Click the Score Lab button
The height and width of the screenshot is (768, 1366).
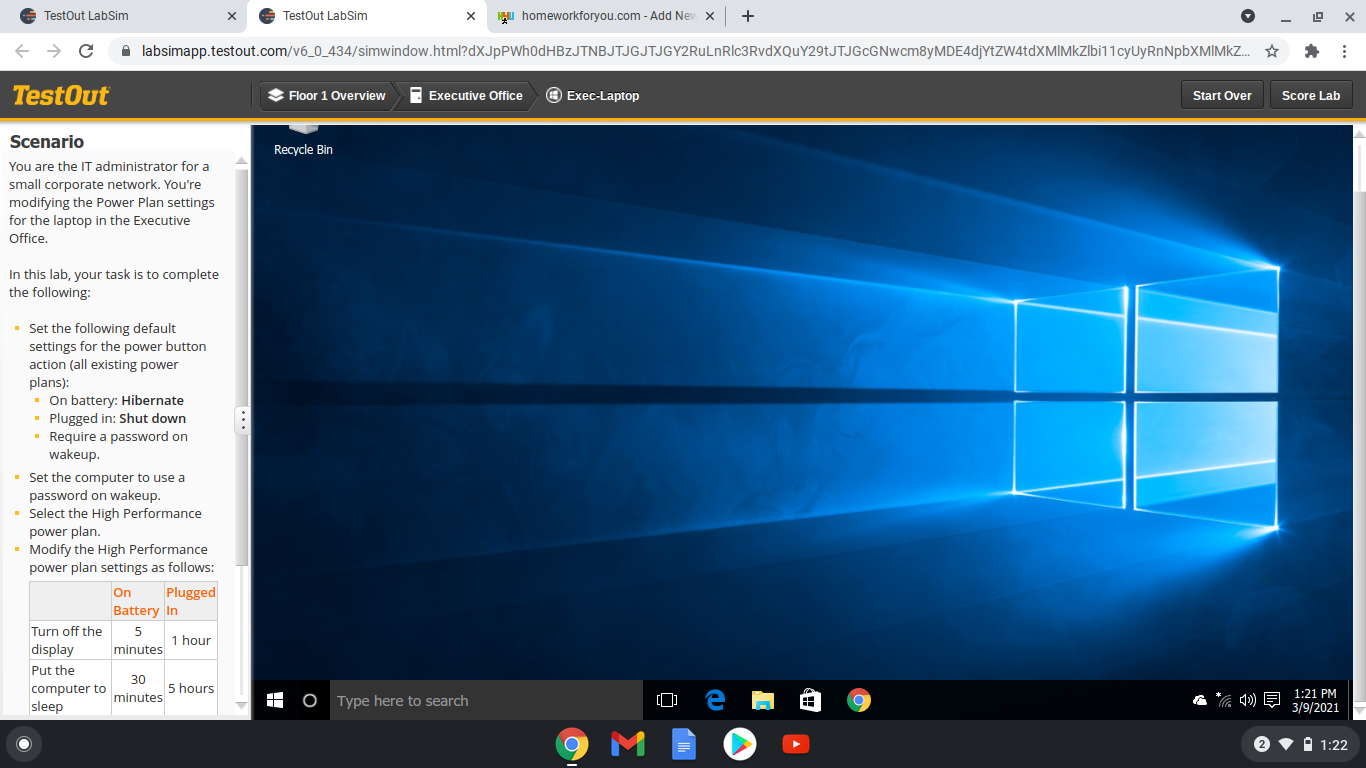click(1310, 96)
